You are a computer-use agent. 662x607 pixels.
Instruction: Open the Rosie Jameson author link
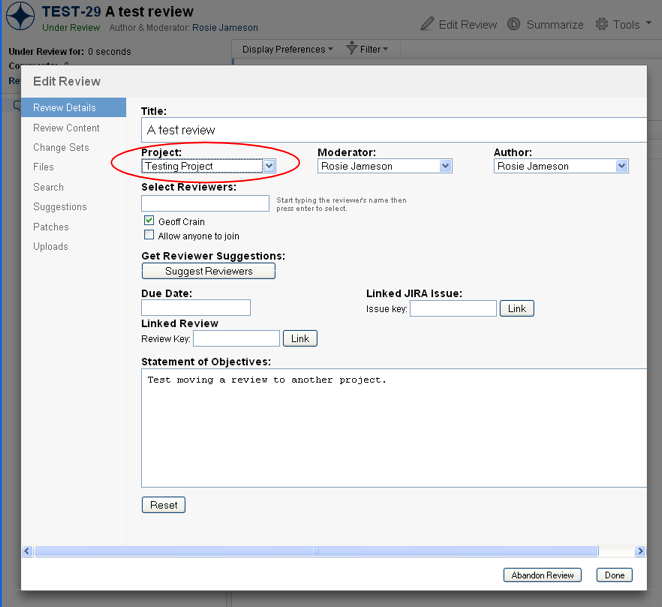(x=225, y=27)
